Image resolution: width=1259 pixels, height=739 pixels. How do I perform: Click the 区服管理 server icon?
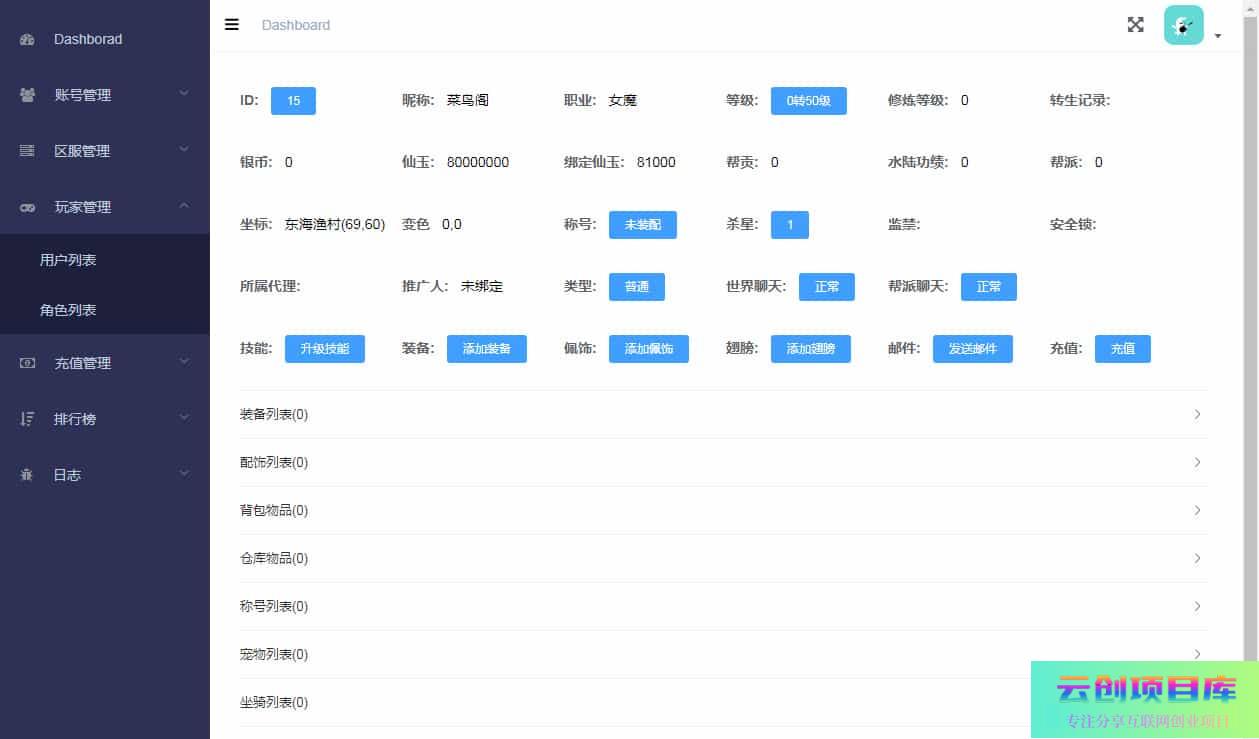[28, 151]
